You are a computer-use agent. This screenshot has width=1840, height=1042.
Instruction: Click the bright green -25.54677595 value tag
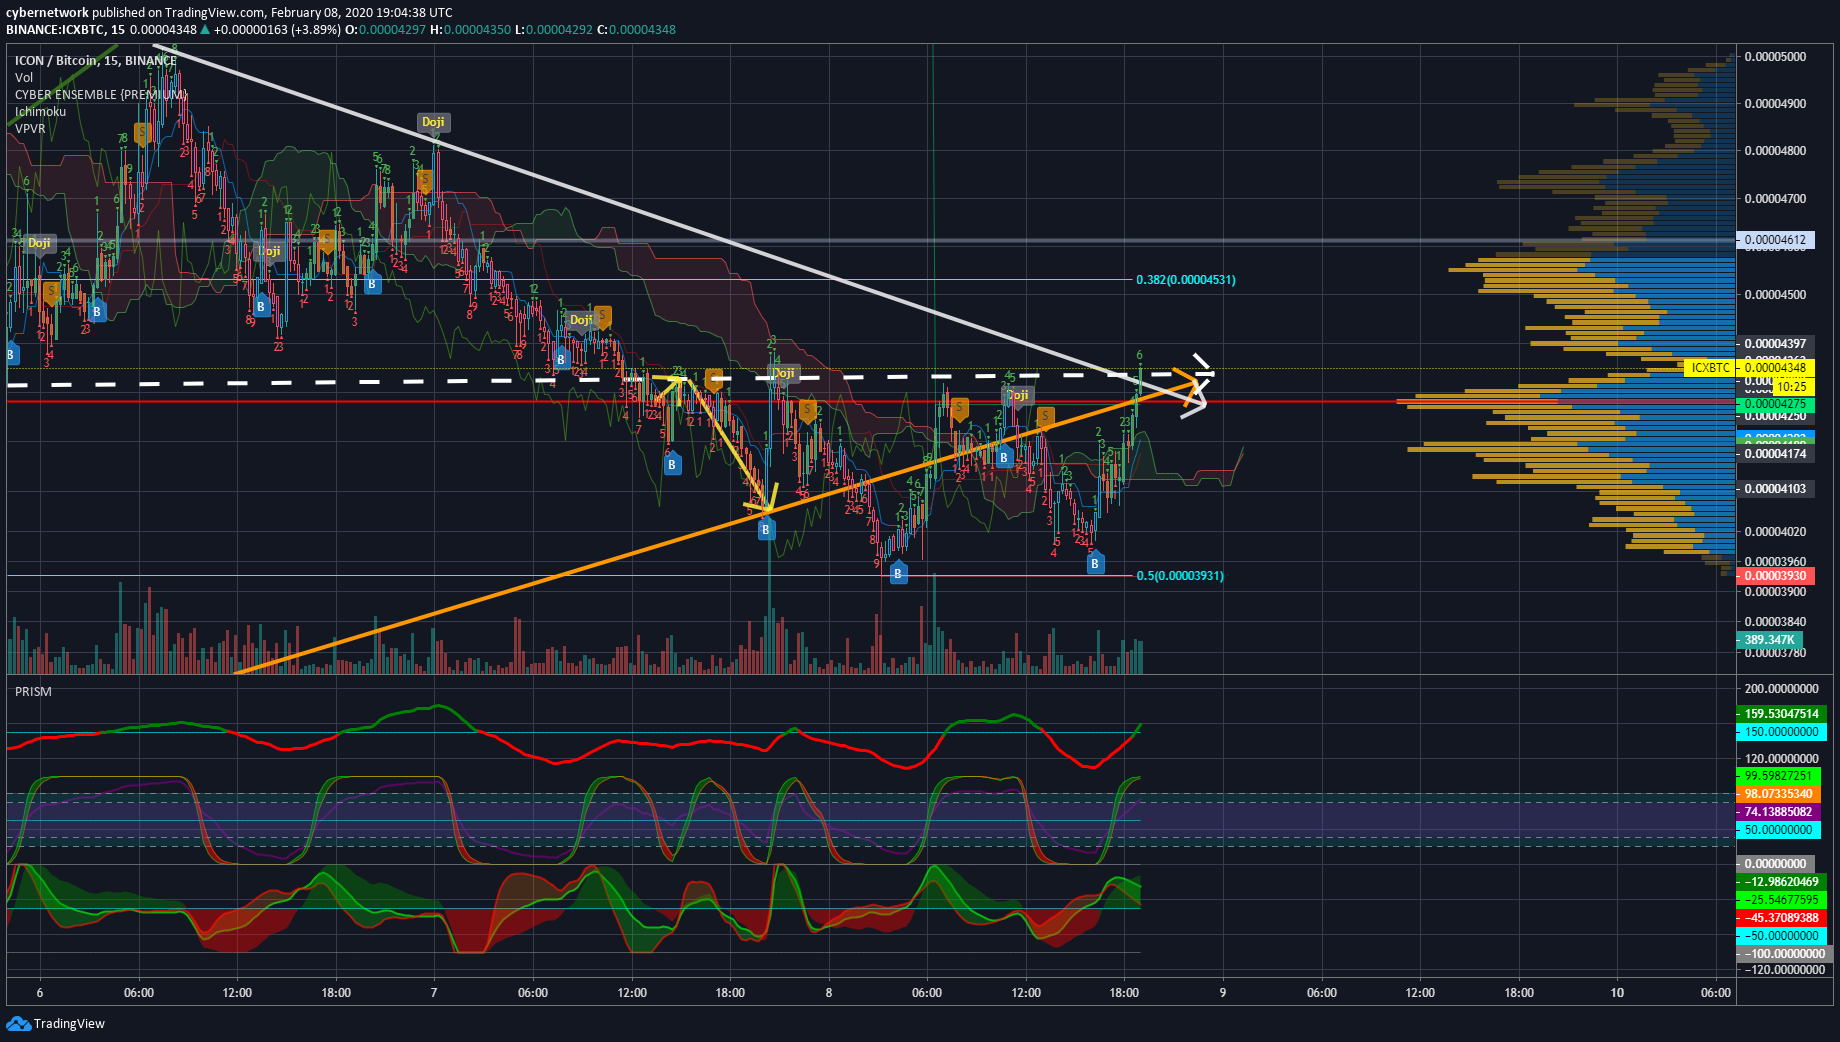point(1781,900)
